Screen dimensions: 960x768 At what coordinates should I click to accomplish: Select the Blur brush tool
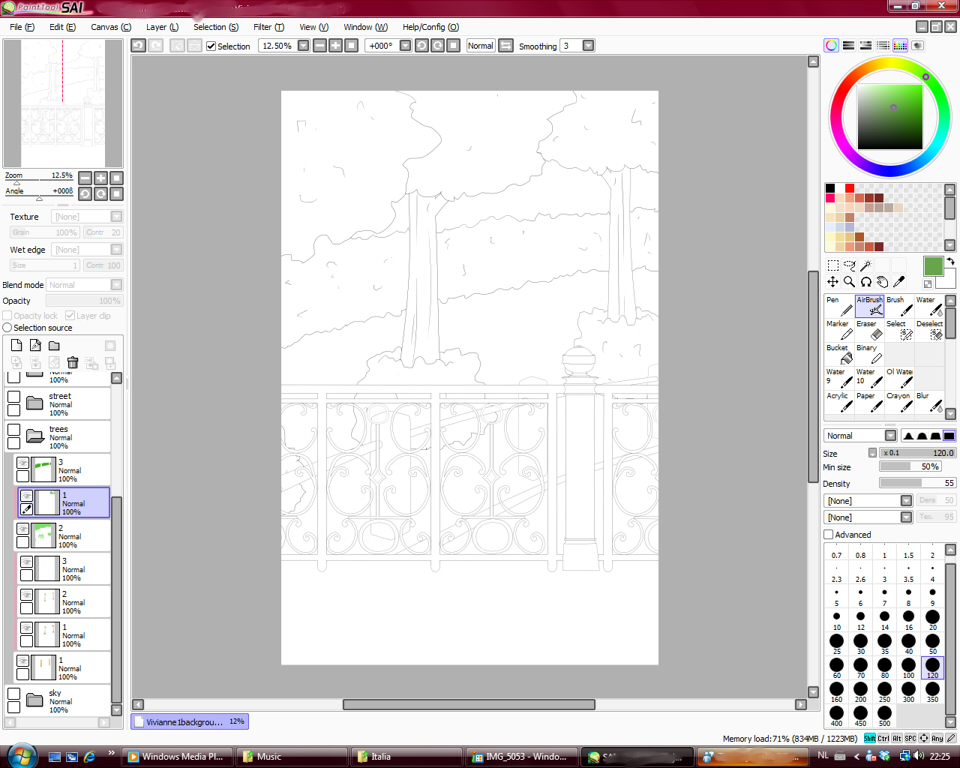[x=928, y=402]
